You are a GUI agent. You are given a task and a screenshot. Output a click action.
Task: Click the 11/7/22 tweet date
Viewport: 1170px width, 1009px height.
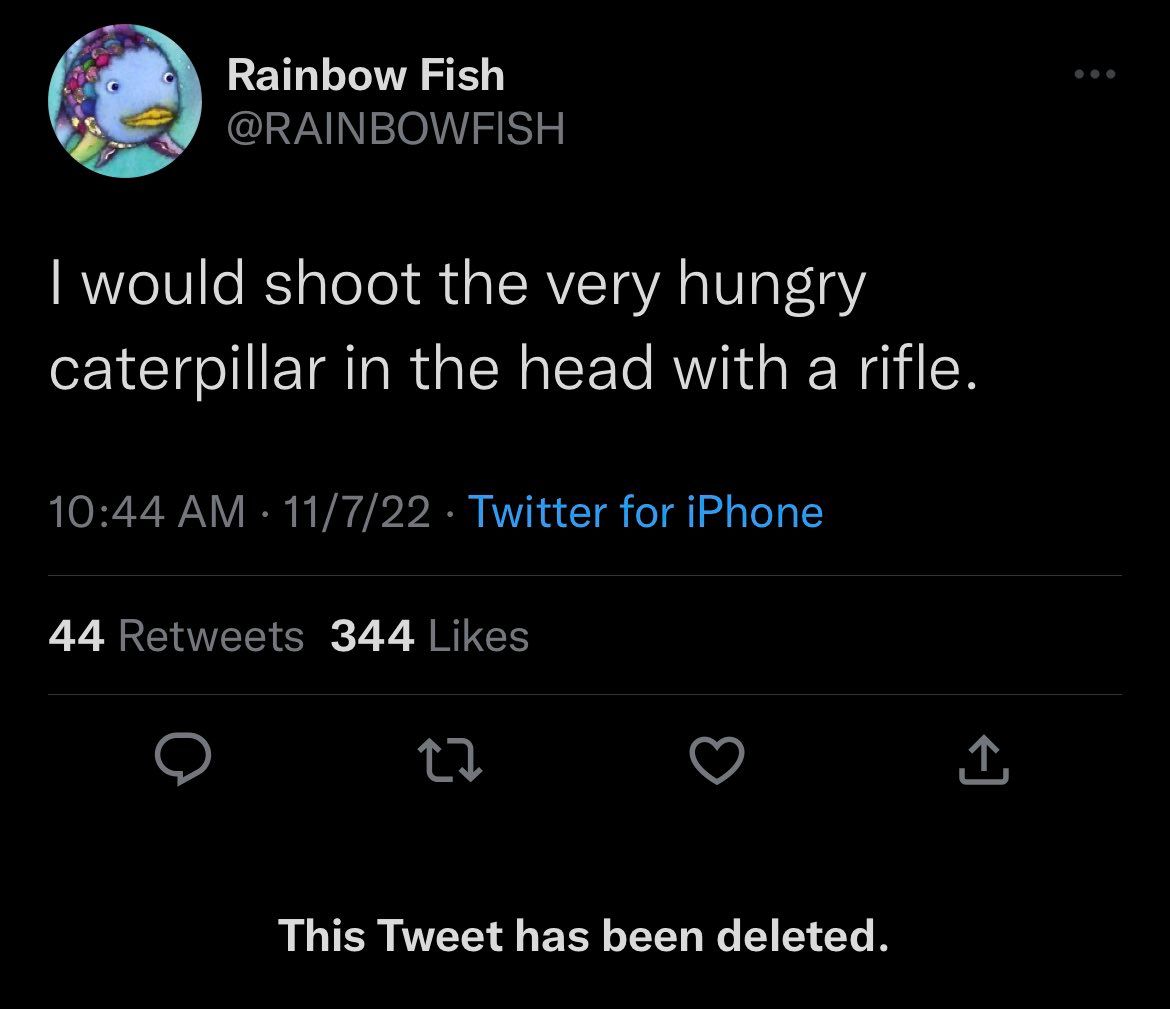coord(357,512)
